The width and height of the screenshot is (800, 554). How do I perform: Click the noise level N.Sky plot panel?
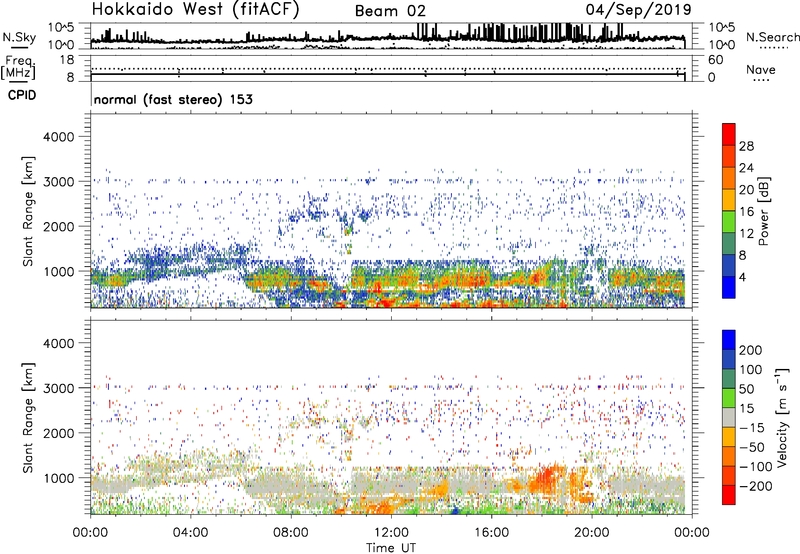pos(391,36)
